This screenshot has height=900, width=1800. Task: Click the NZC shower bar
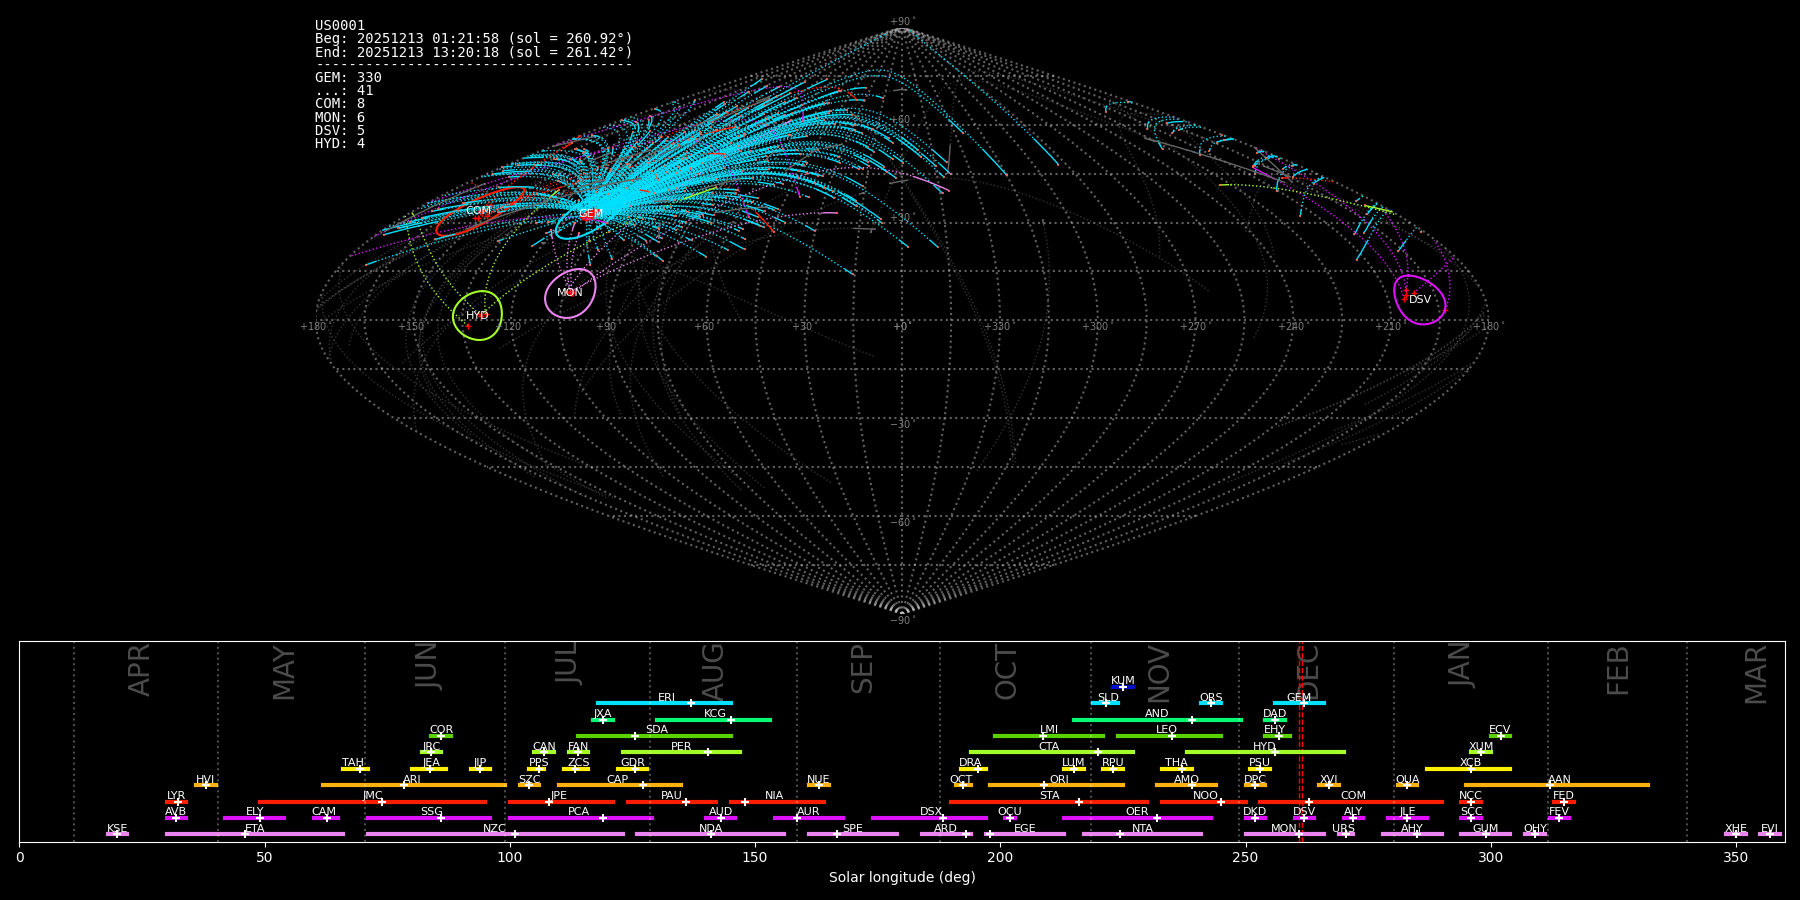coord(495,834)
